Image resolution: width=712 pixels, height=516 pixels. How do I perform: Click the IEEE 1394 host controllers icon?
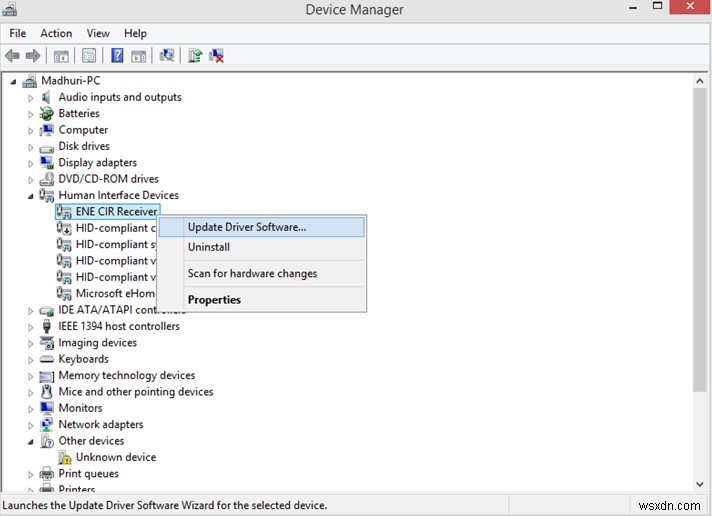(x=46, y=326)
